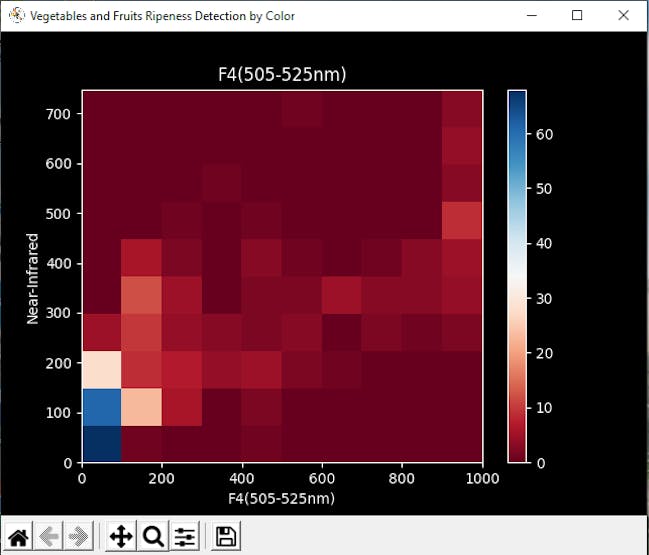Maximize the Ripeness Detection window
Image resolution: width=649 pixels, height=555 pixels.
[577, 15]
